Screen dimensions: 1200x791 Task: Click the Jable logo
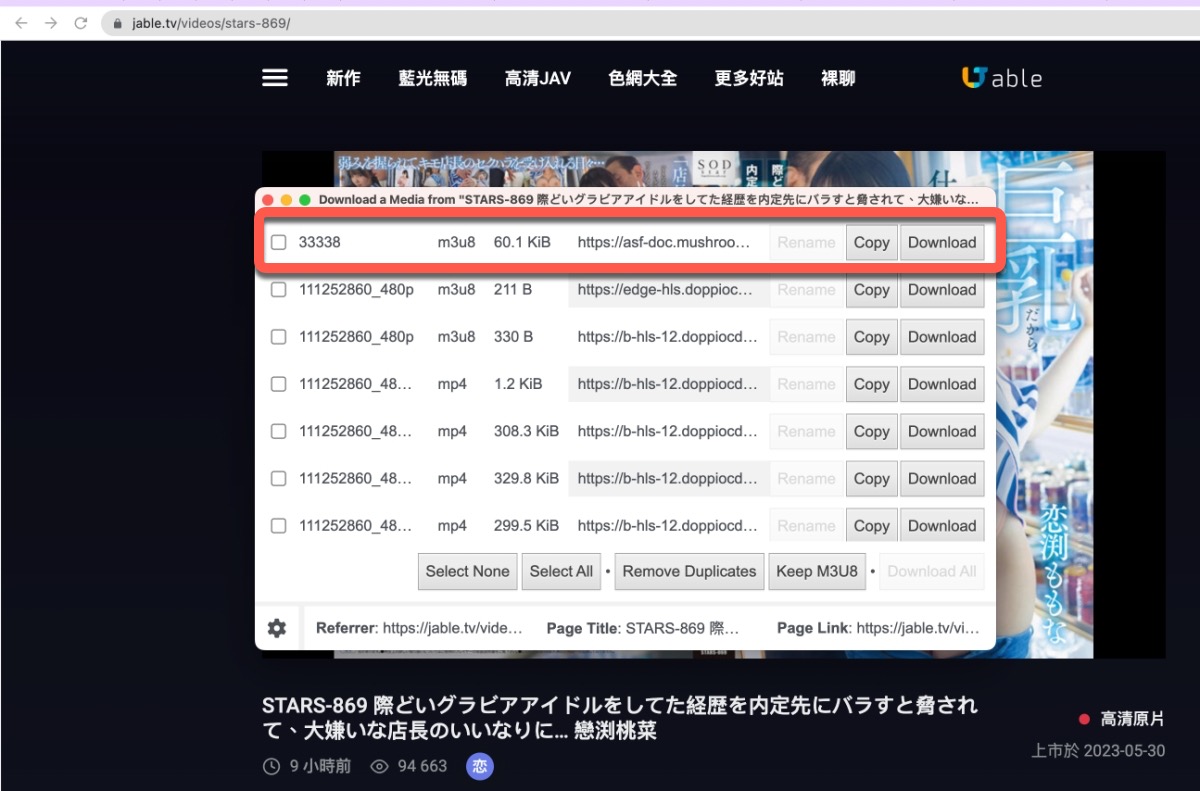1002,78
